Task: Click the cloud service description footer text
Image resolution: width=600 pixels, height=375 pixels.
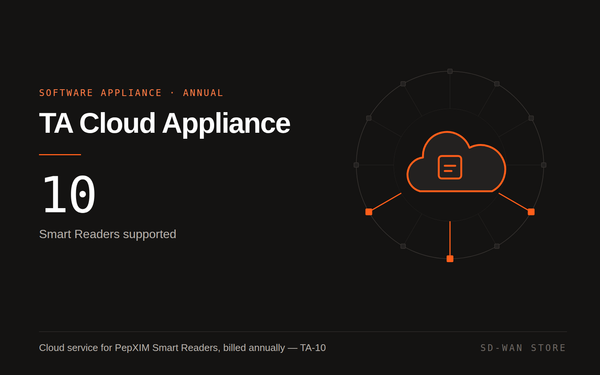Action: point(183,348)
